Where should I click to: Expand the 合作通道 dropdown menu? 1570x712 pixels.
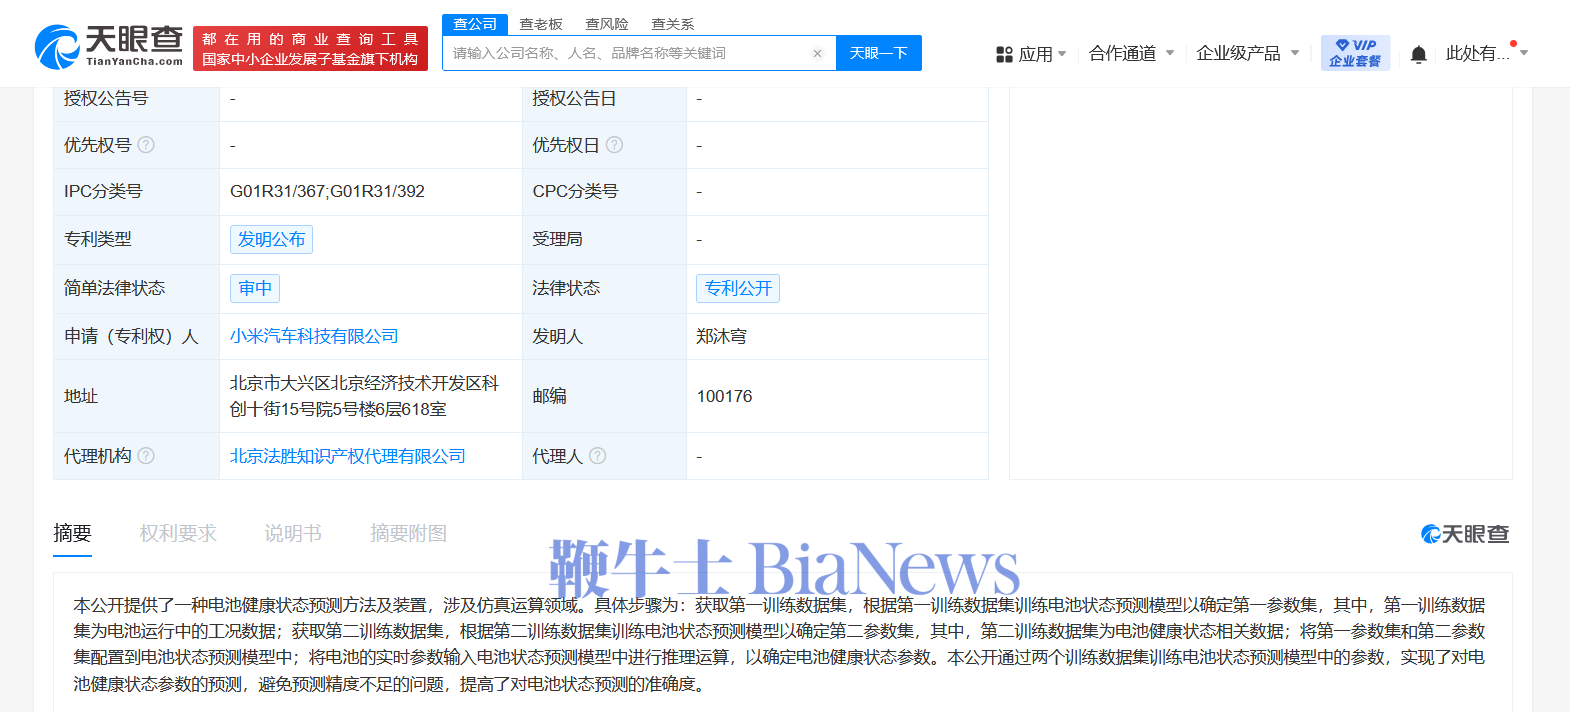[x=1131, y=53]
